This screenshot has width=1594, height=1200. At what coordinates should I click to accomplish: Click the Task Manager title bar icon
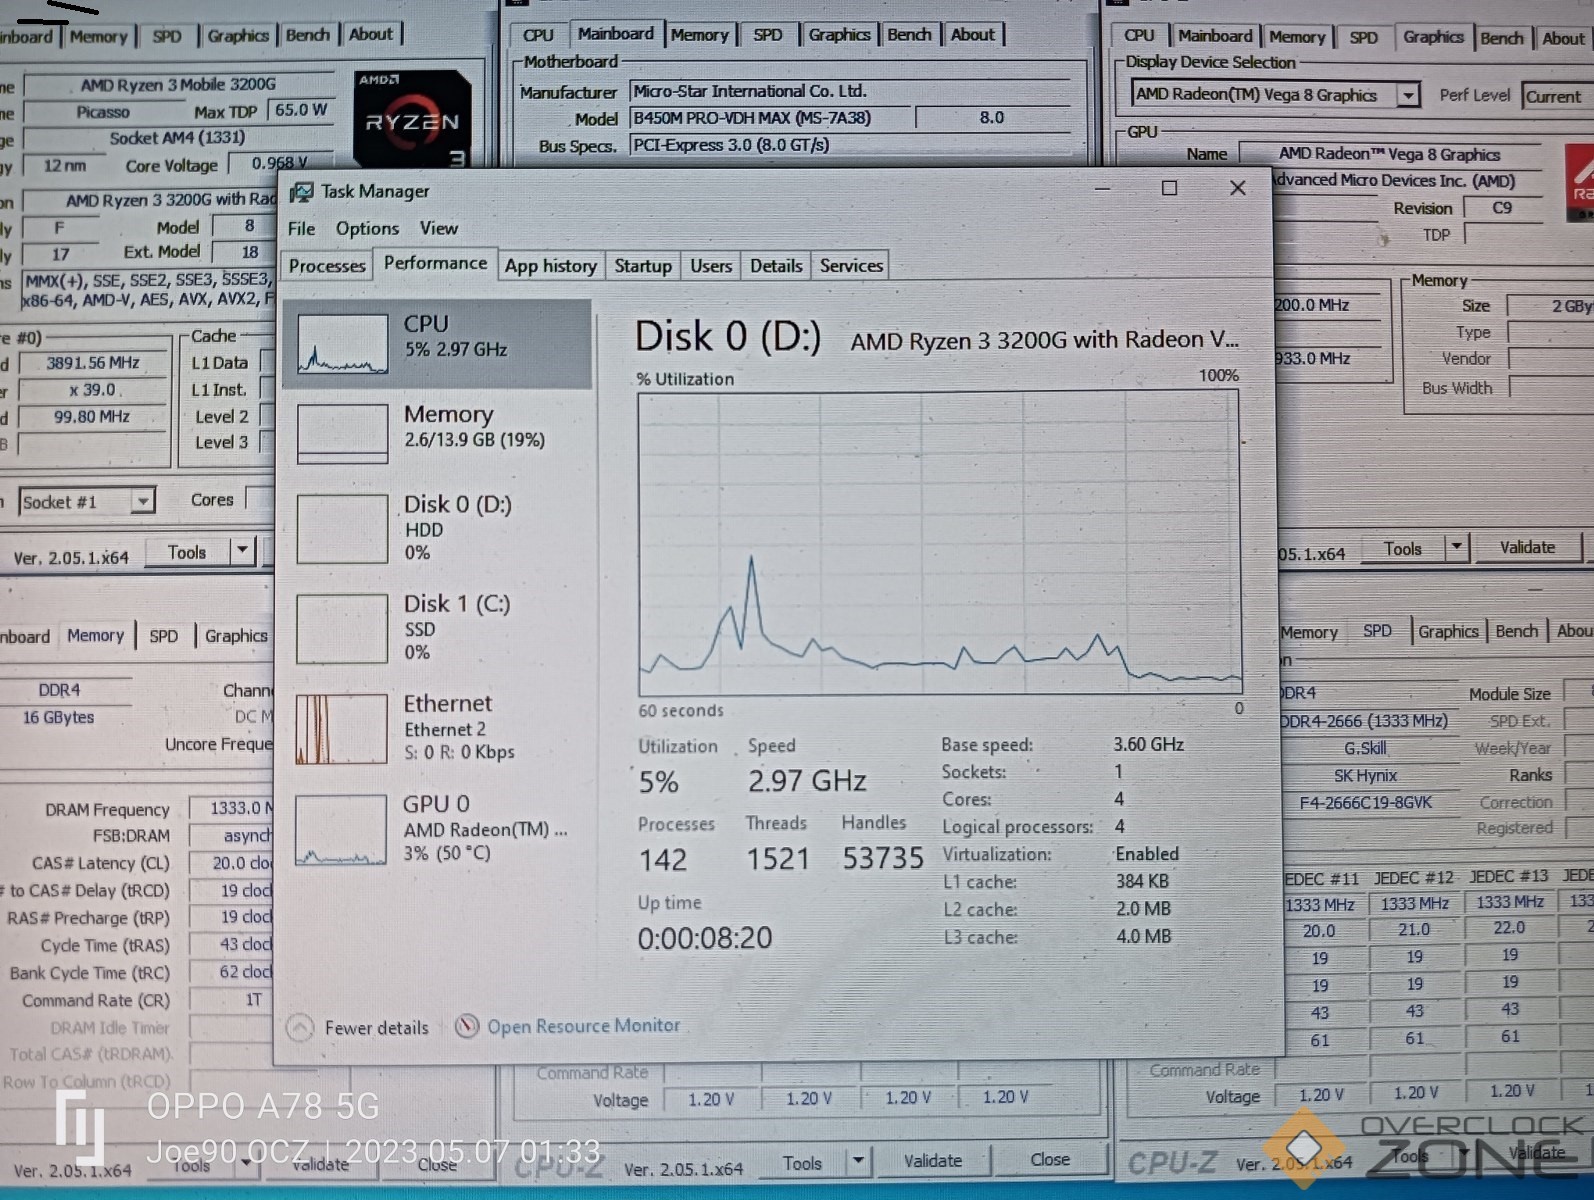(x=300, y=191)
